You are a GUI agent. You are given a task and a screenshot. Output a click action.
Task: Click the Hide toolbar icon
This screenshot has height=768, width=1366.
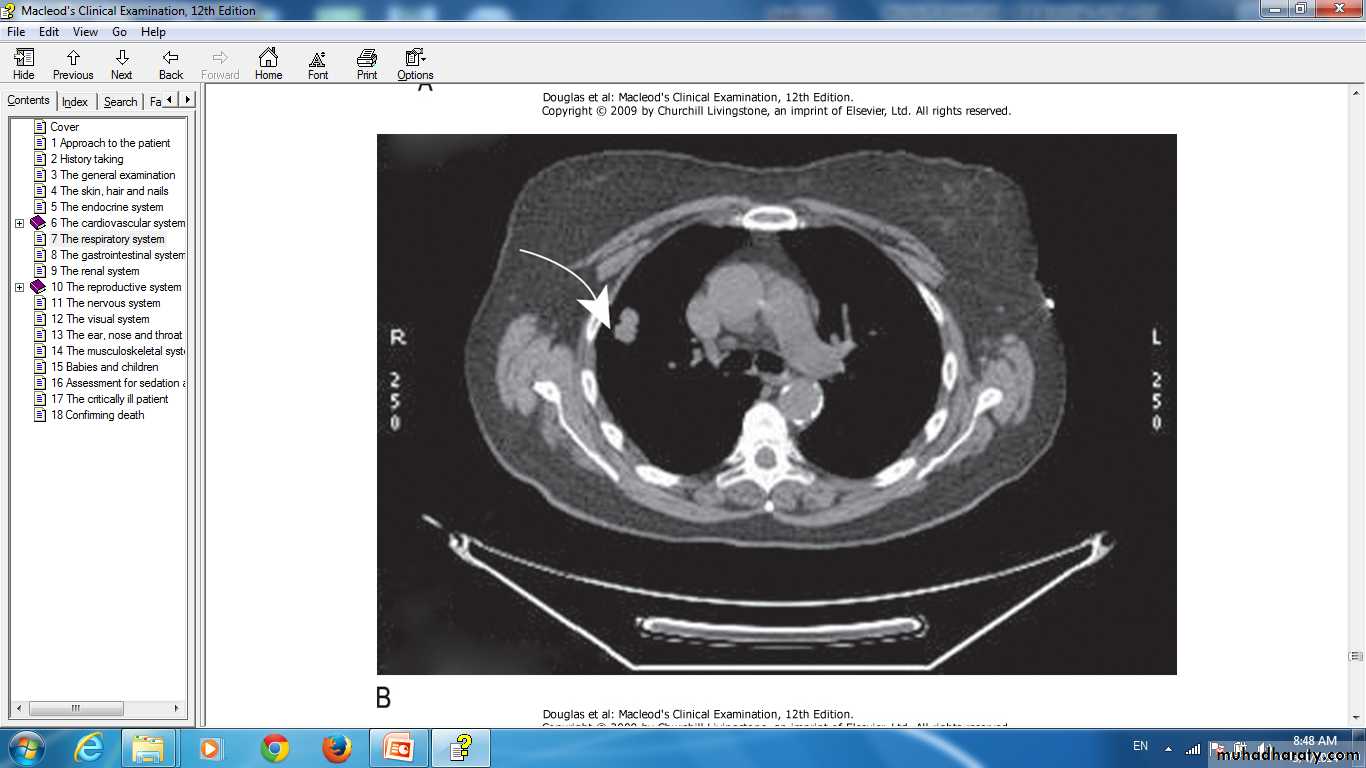pyautogui.click(x=23, y=64)
